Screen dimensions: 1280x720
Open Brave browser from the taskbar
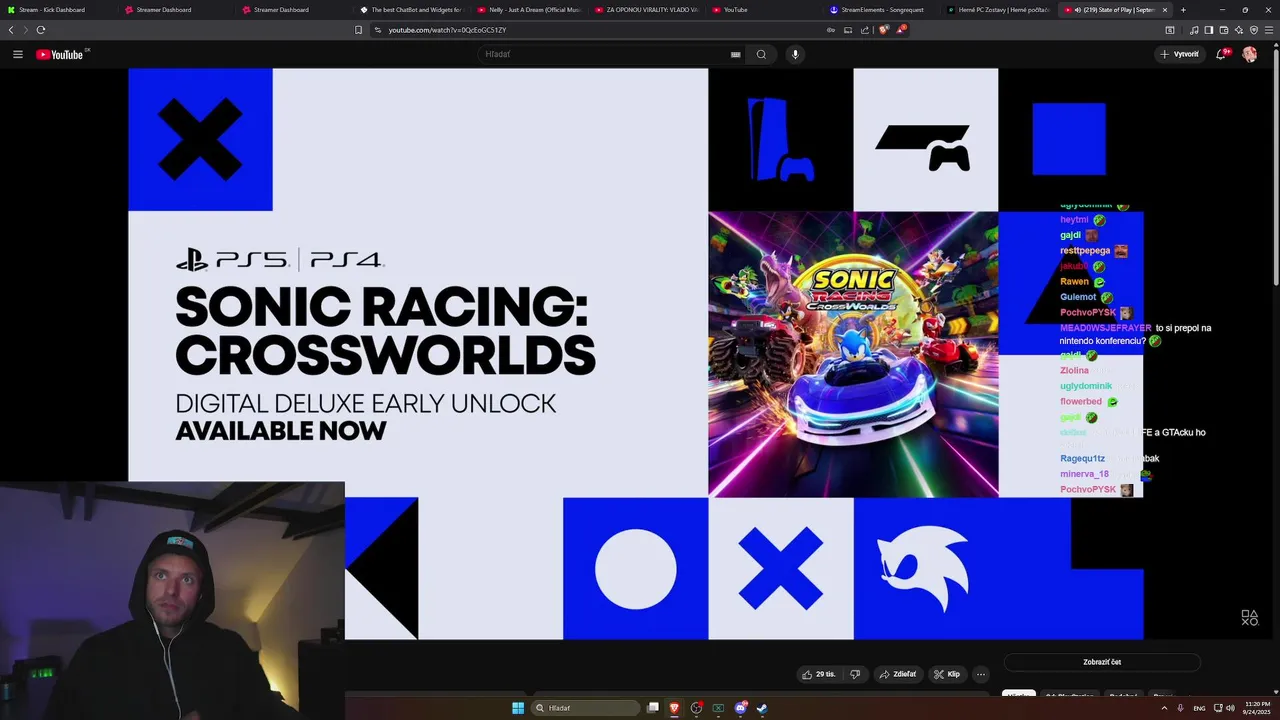(675, 708)
